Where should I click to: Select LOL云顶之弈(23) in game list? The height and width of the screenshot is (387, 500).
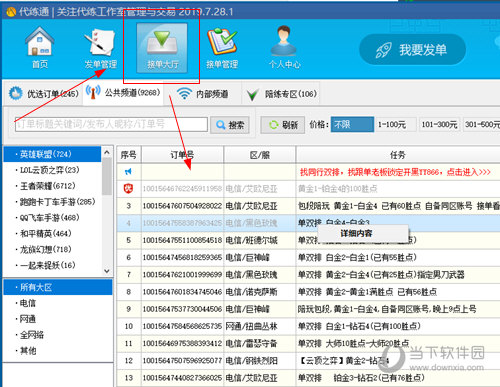pos(52,170)
